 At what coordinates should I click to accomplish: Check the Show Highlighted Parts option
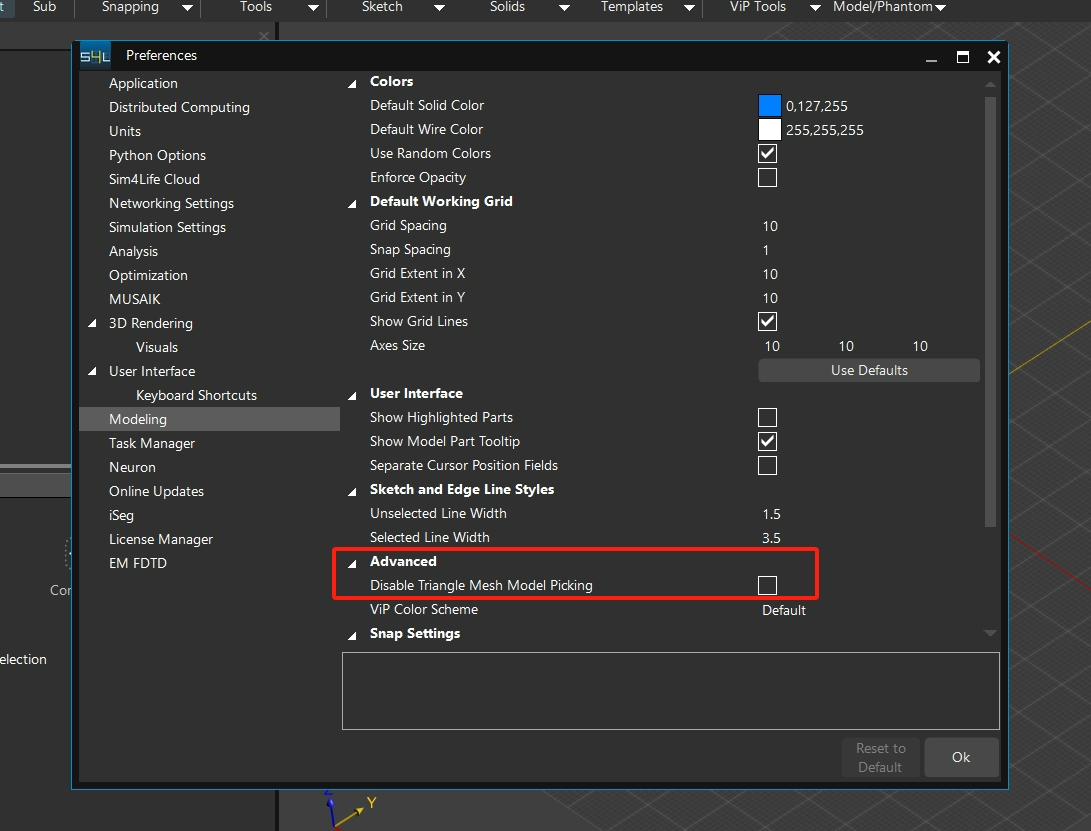click(767, 417)
